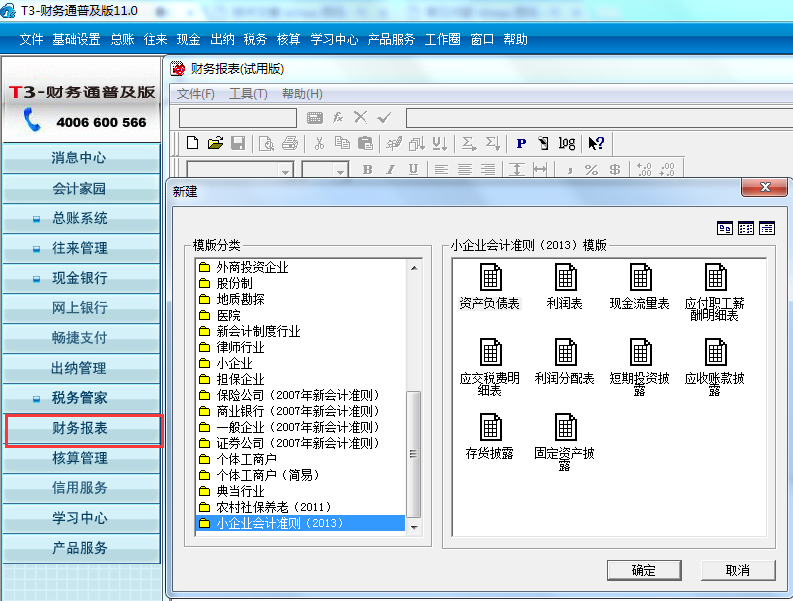This screenshot has width=793, height=601.
Task: Click the bold P toolbar icon
Action: 521,144
